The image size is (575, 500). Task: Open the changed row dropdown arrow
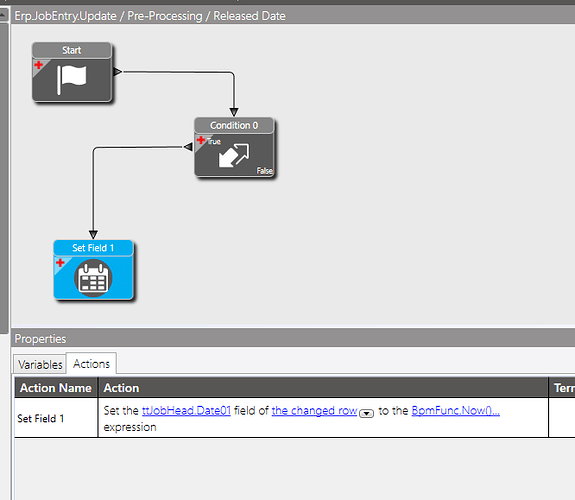point(366,413)
